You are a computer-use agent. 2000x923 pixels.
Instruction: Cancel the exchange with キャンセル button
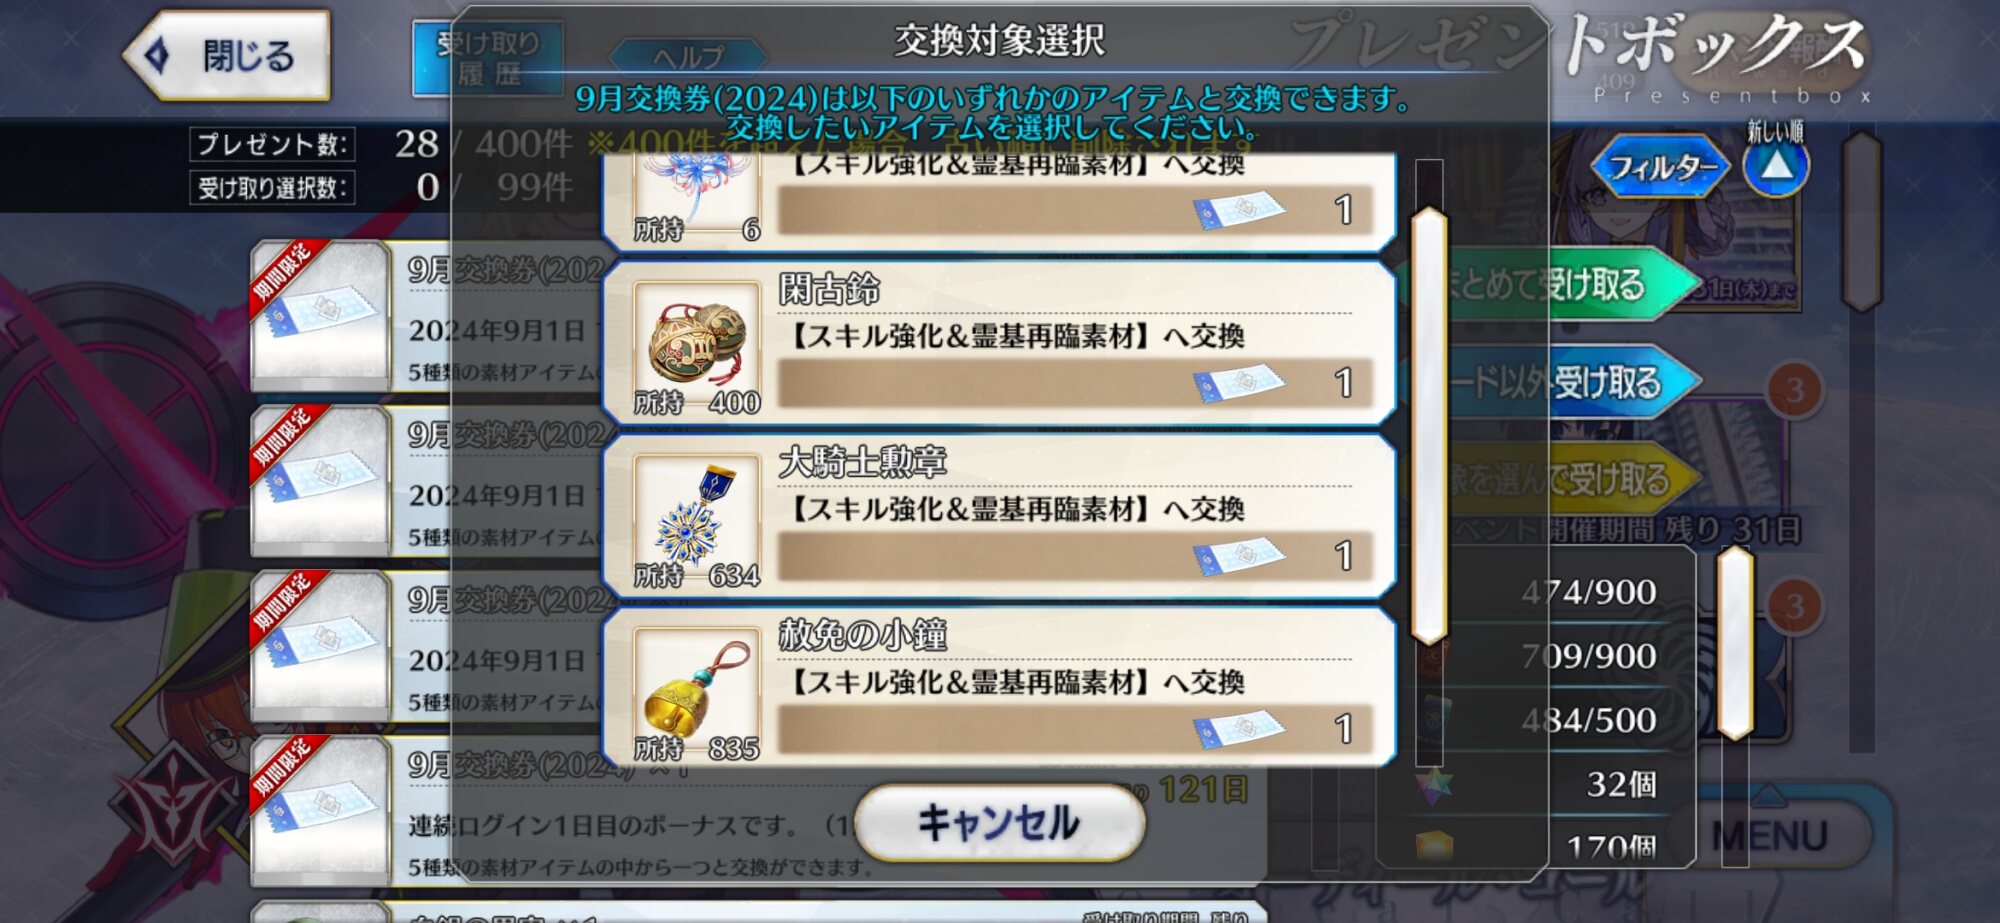click(x=999, y=822)
